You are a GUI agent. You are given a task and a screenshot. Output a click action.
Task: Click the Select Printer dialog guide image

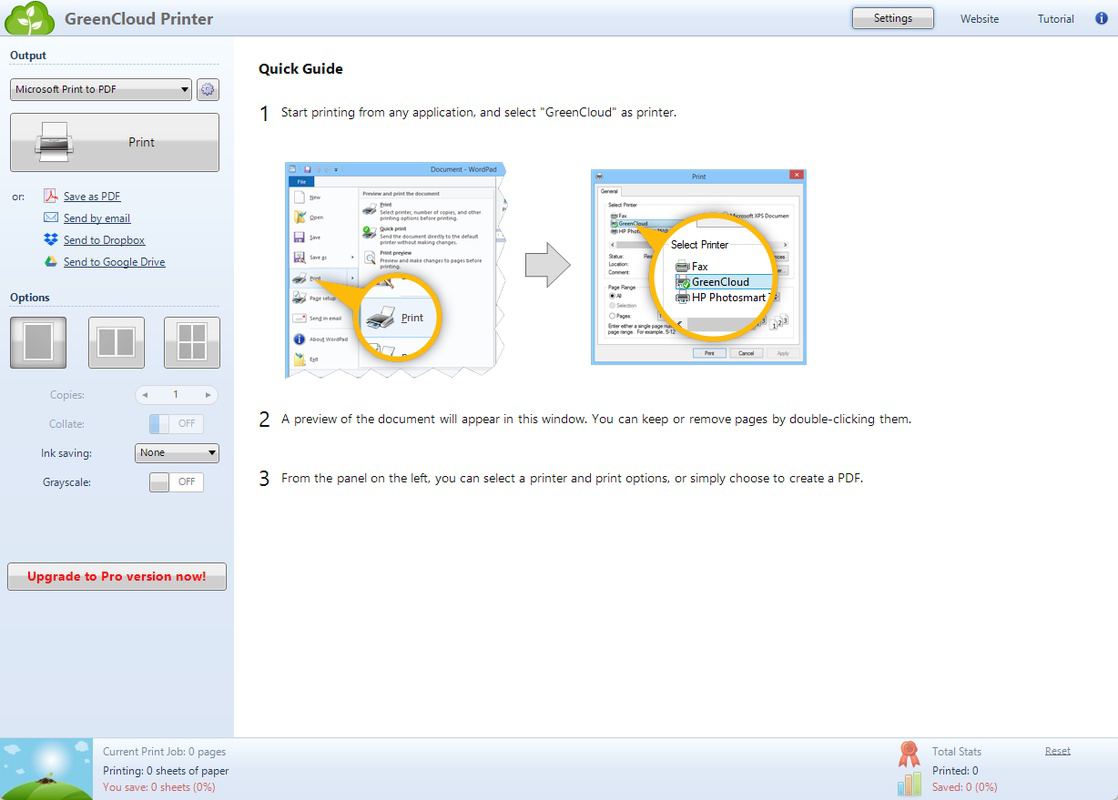(699, 267)
